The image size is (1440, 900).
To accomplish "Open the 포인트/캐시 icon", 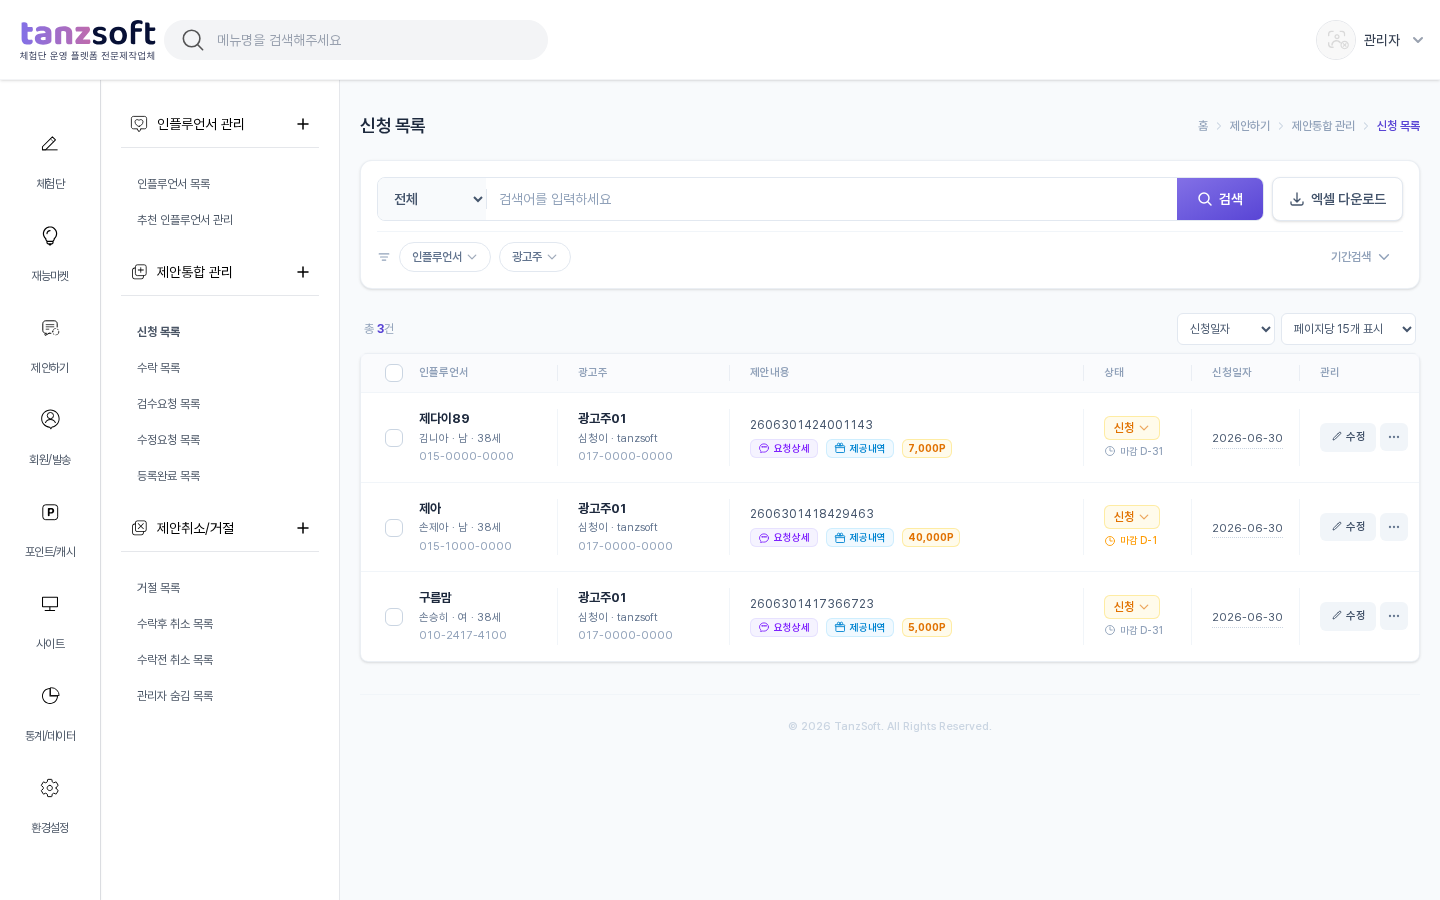I will point(50,512).
